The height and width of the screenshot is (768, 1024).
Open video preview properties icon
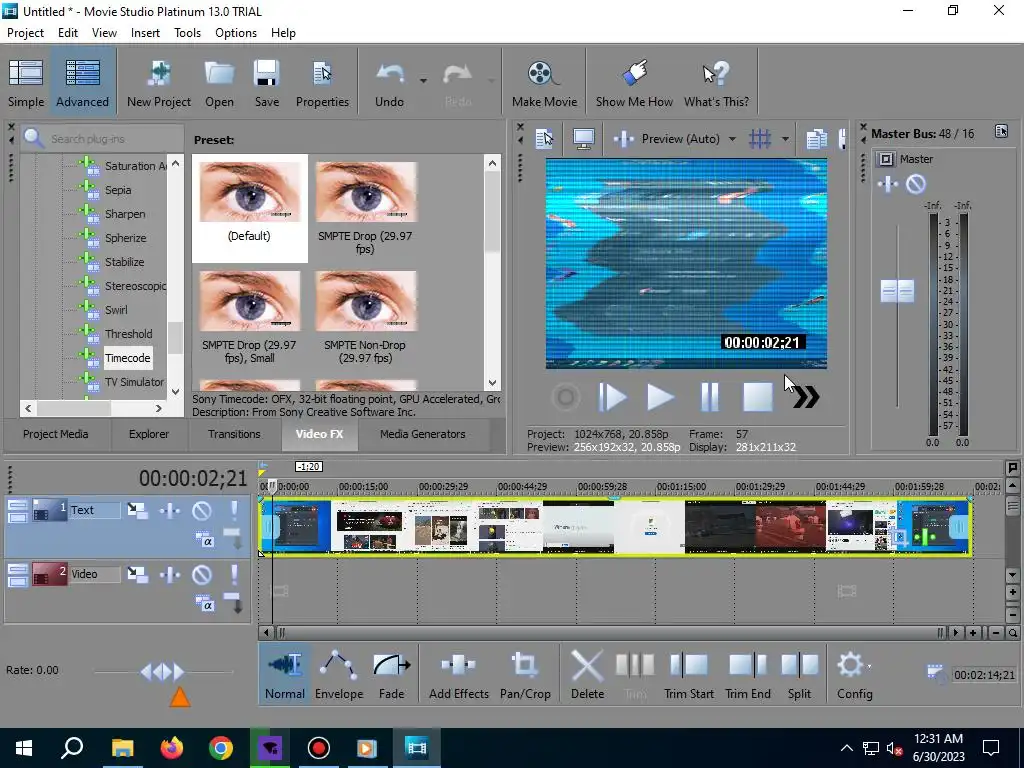pyautogui.click(x=544, y=138)
